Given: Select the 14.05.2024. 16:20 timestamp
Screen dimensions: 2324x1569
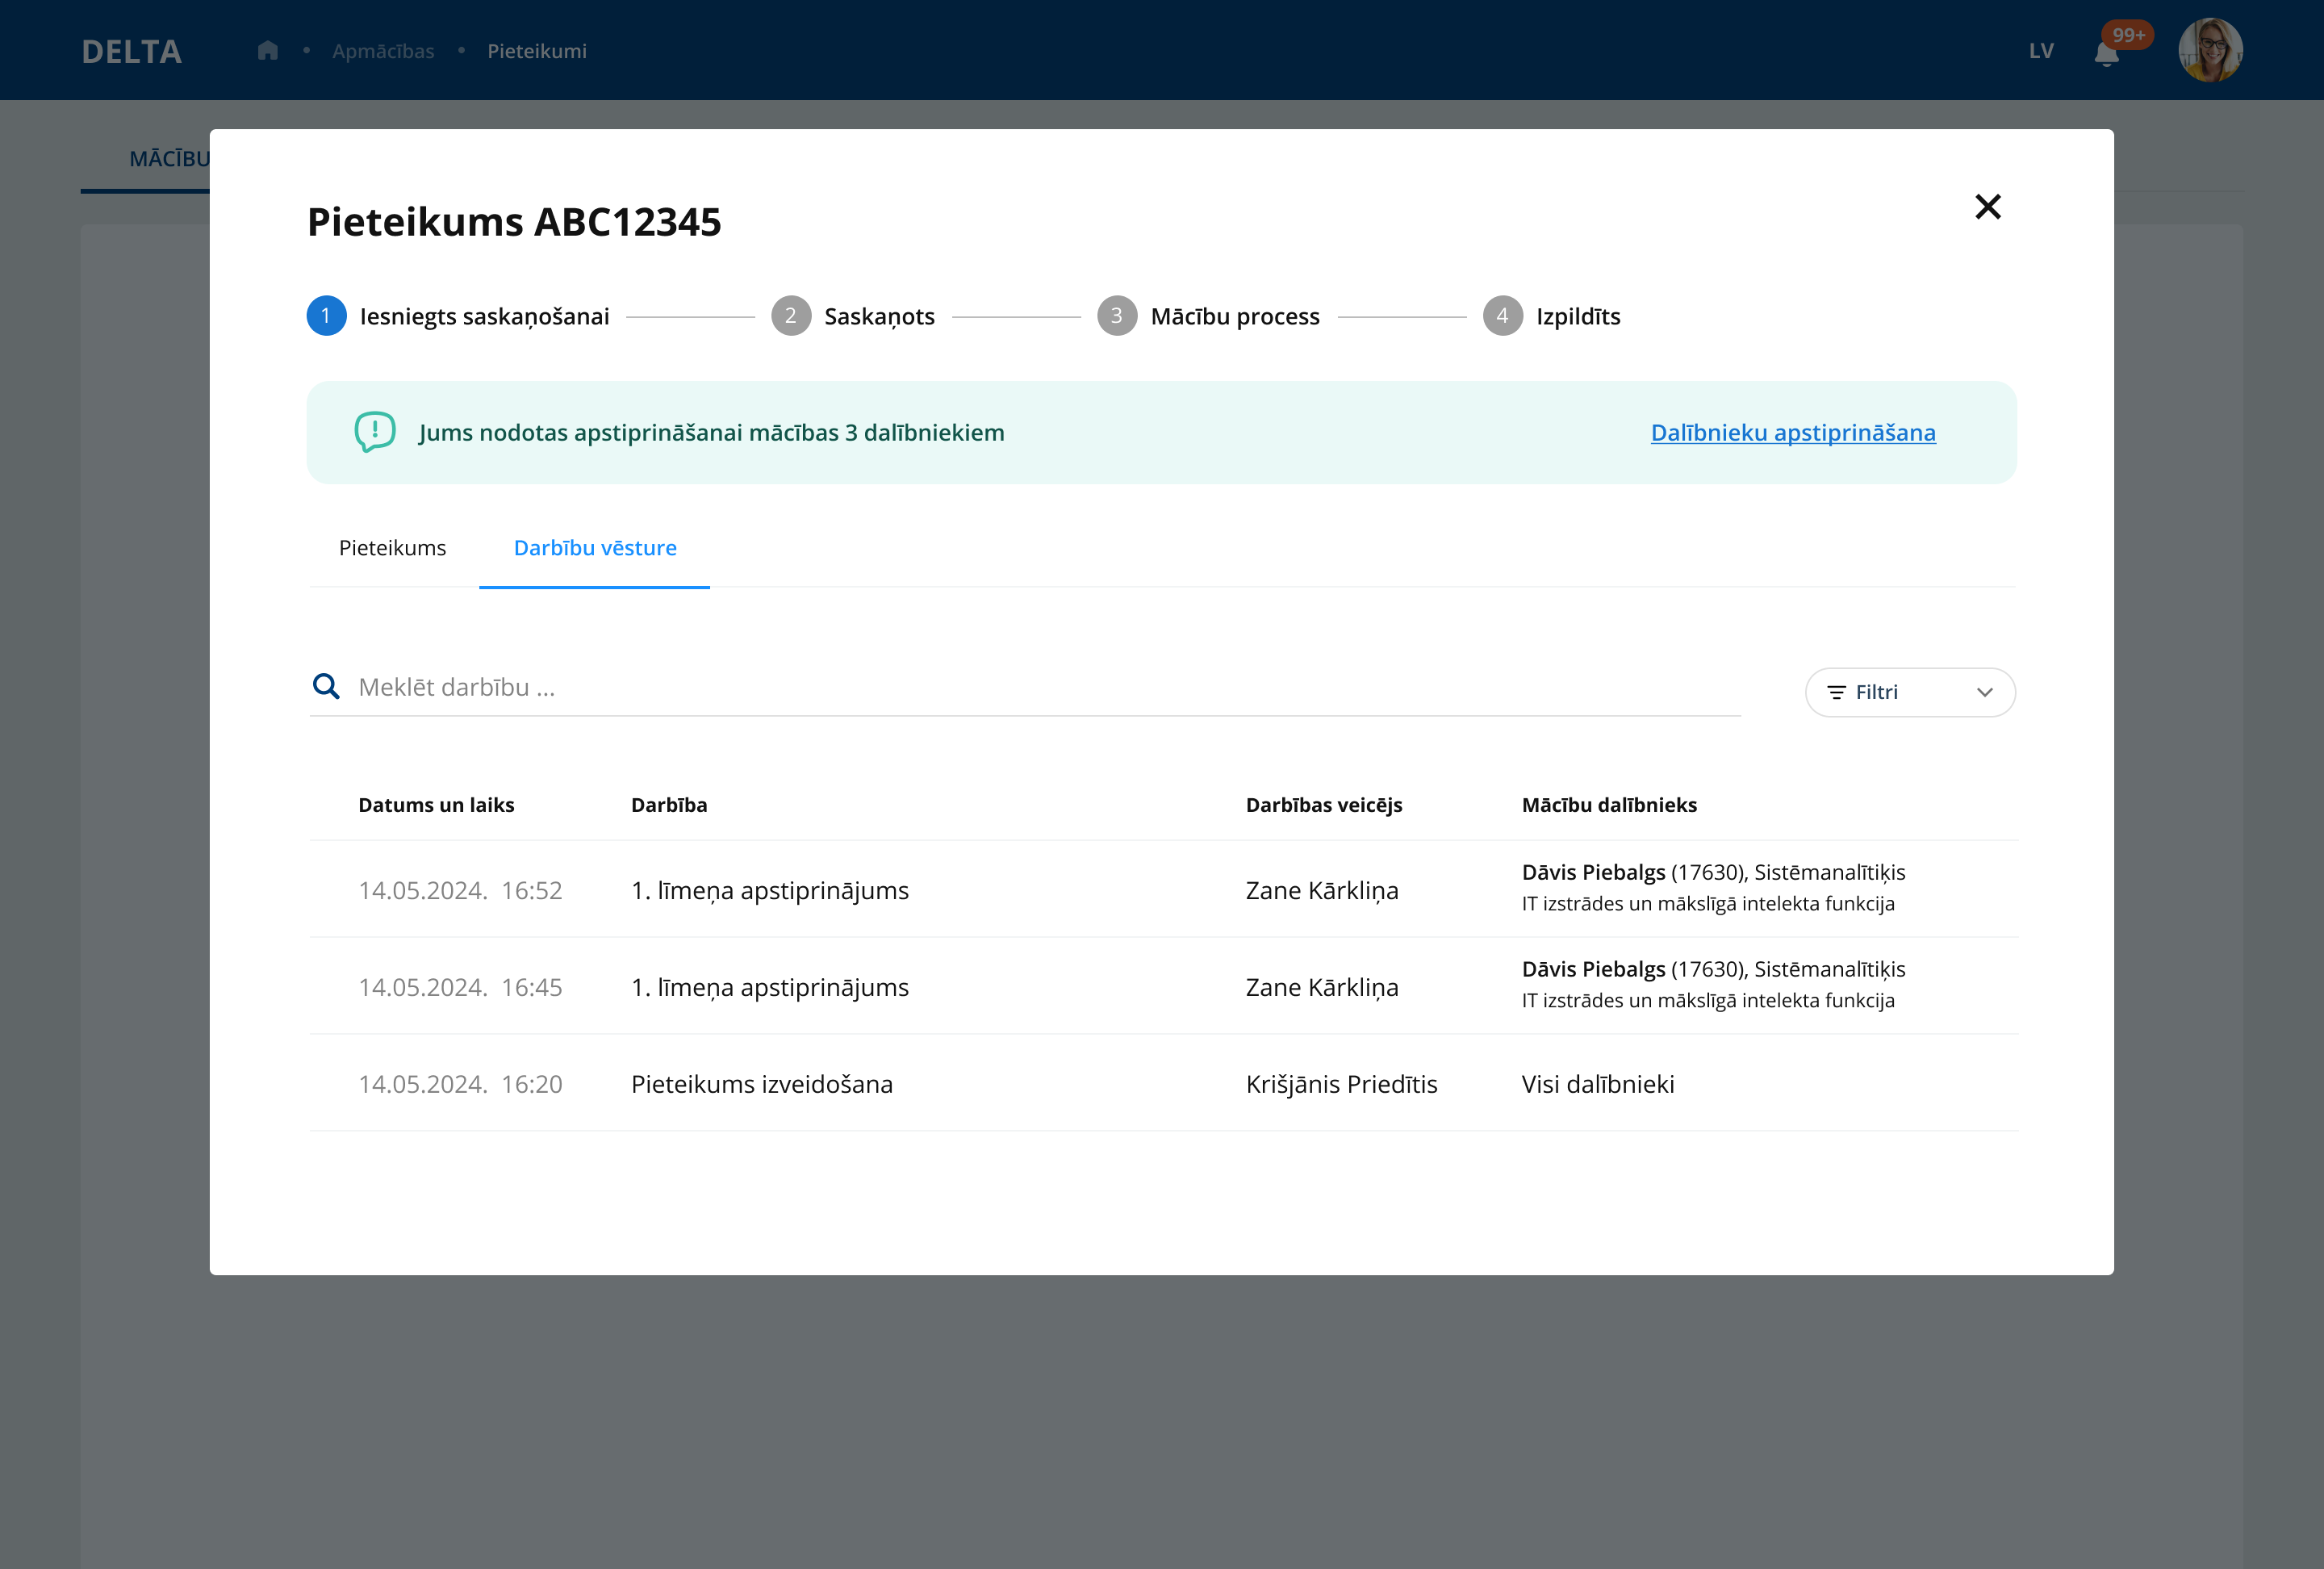Looking at the screenshot, I should coord(460,1084).
